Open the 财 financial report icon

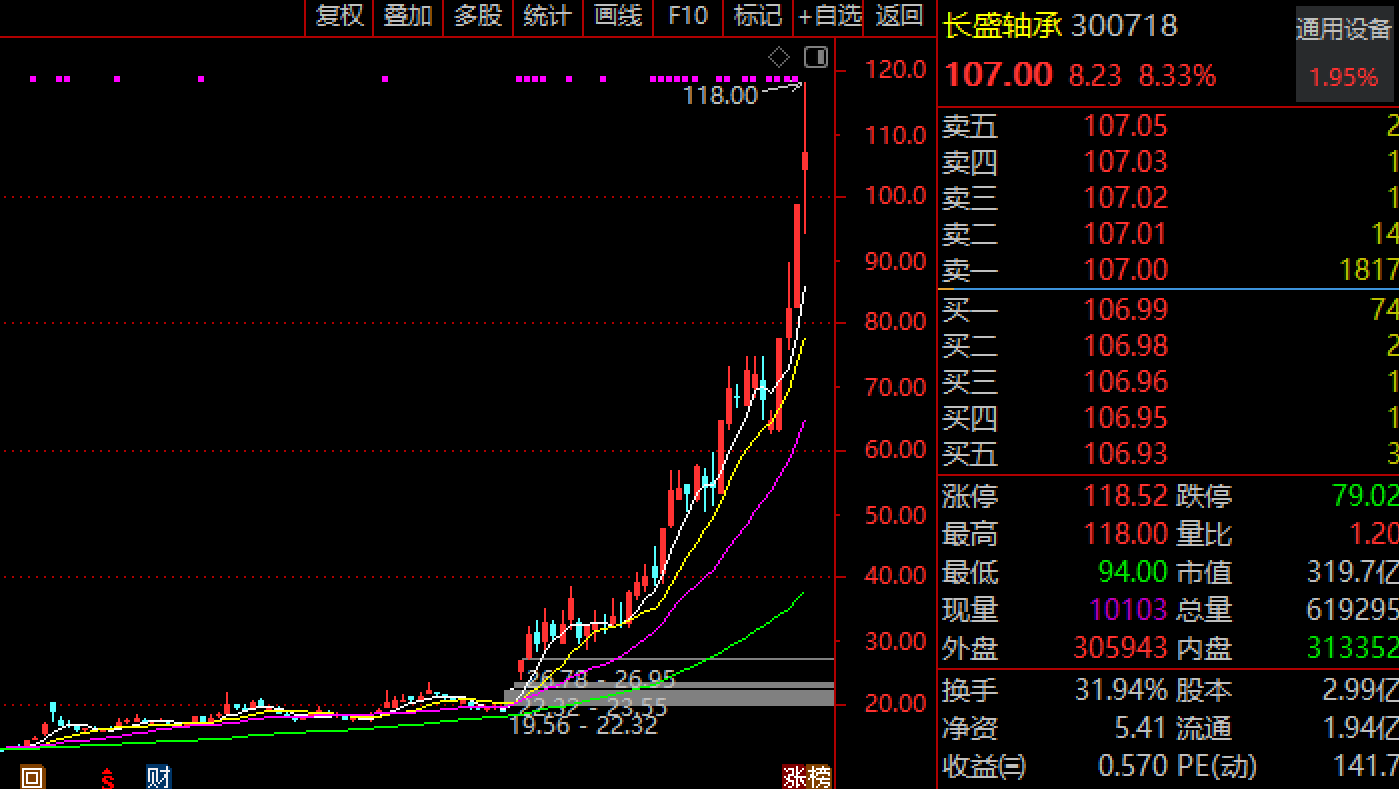[158, 777]
